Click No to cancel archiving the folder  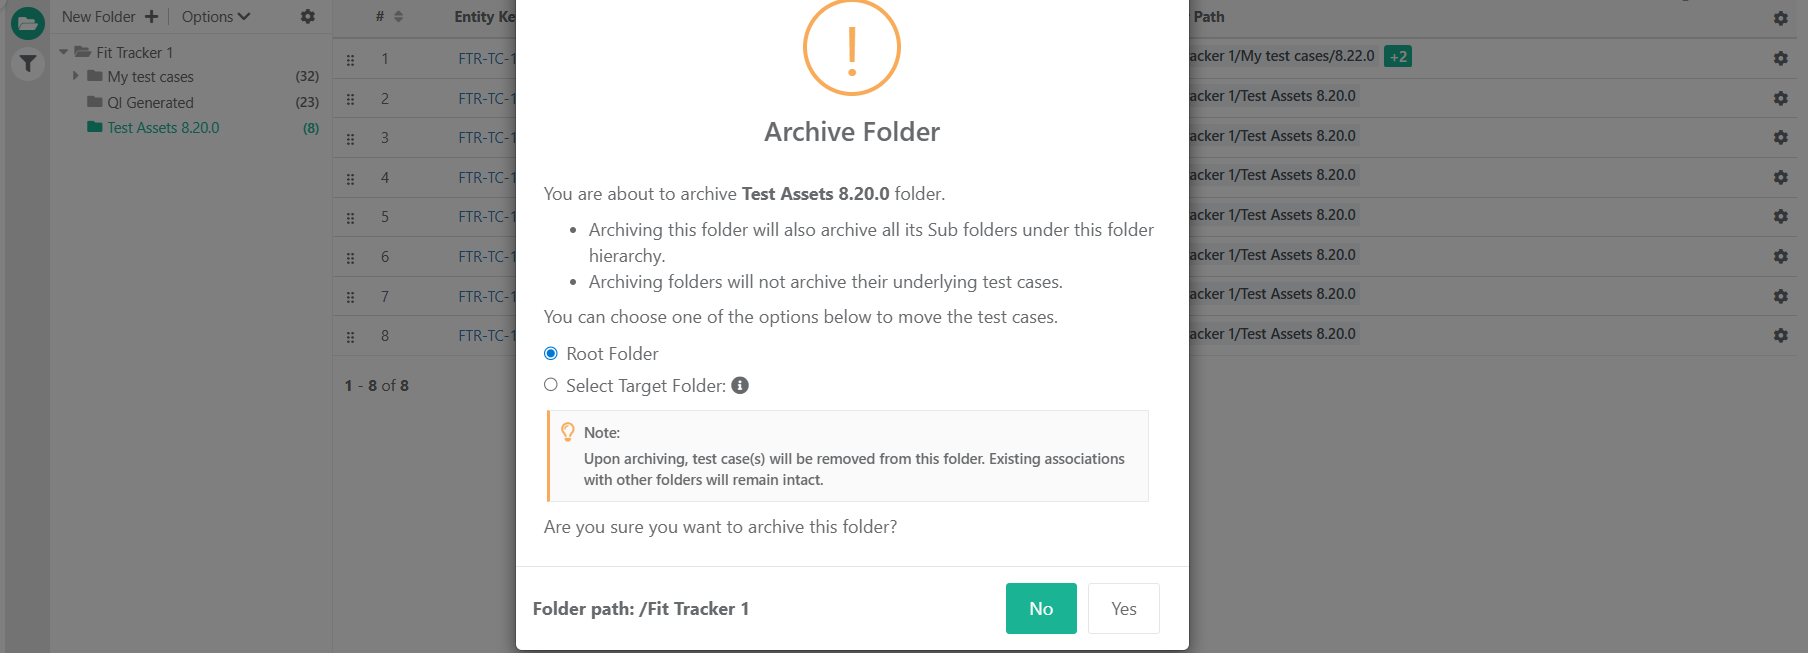(x=1040, y=608)
